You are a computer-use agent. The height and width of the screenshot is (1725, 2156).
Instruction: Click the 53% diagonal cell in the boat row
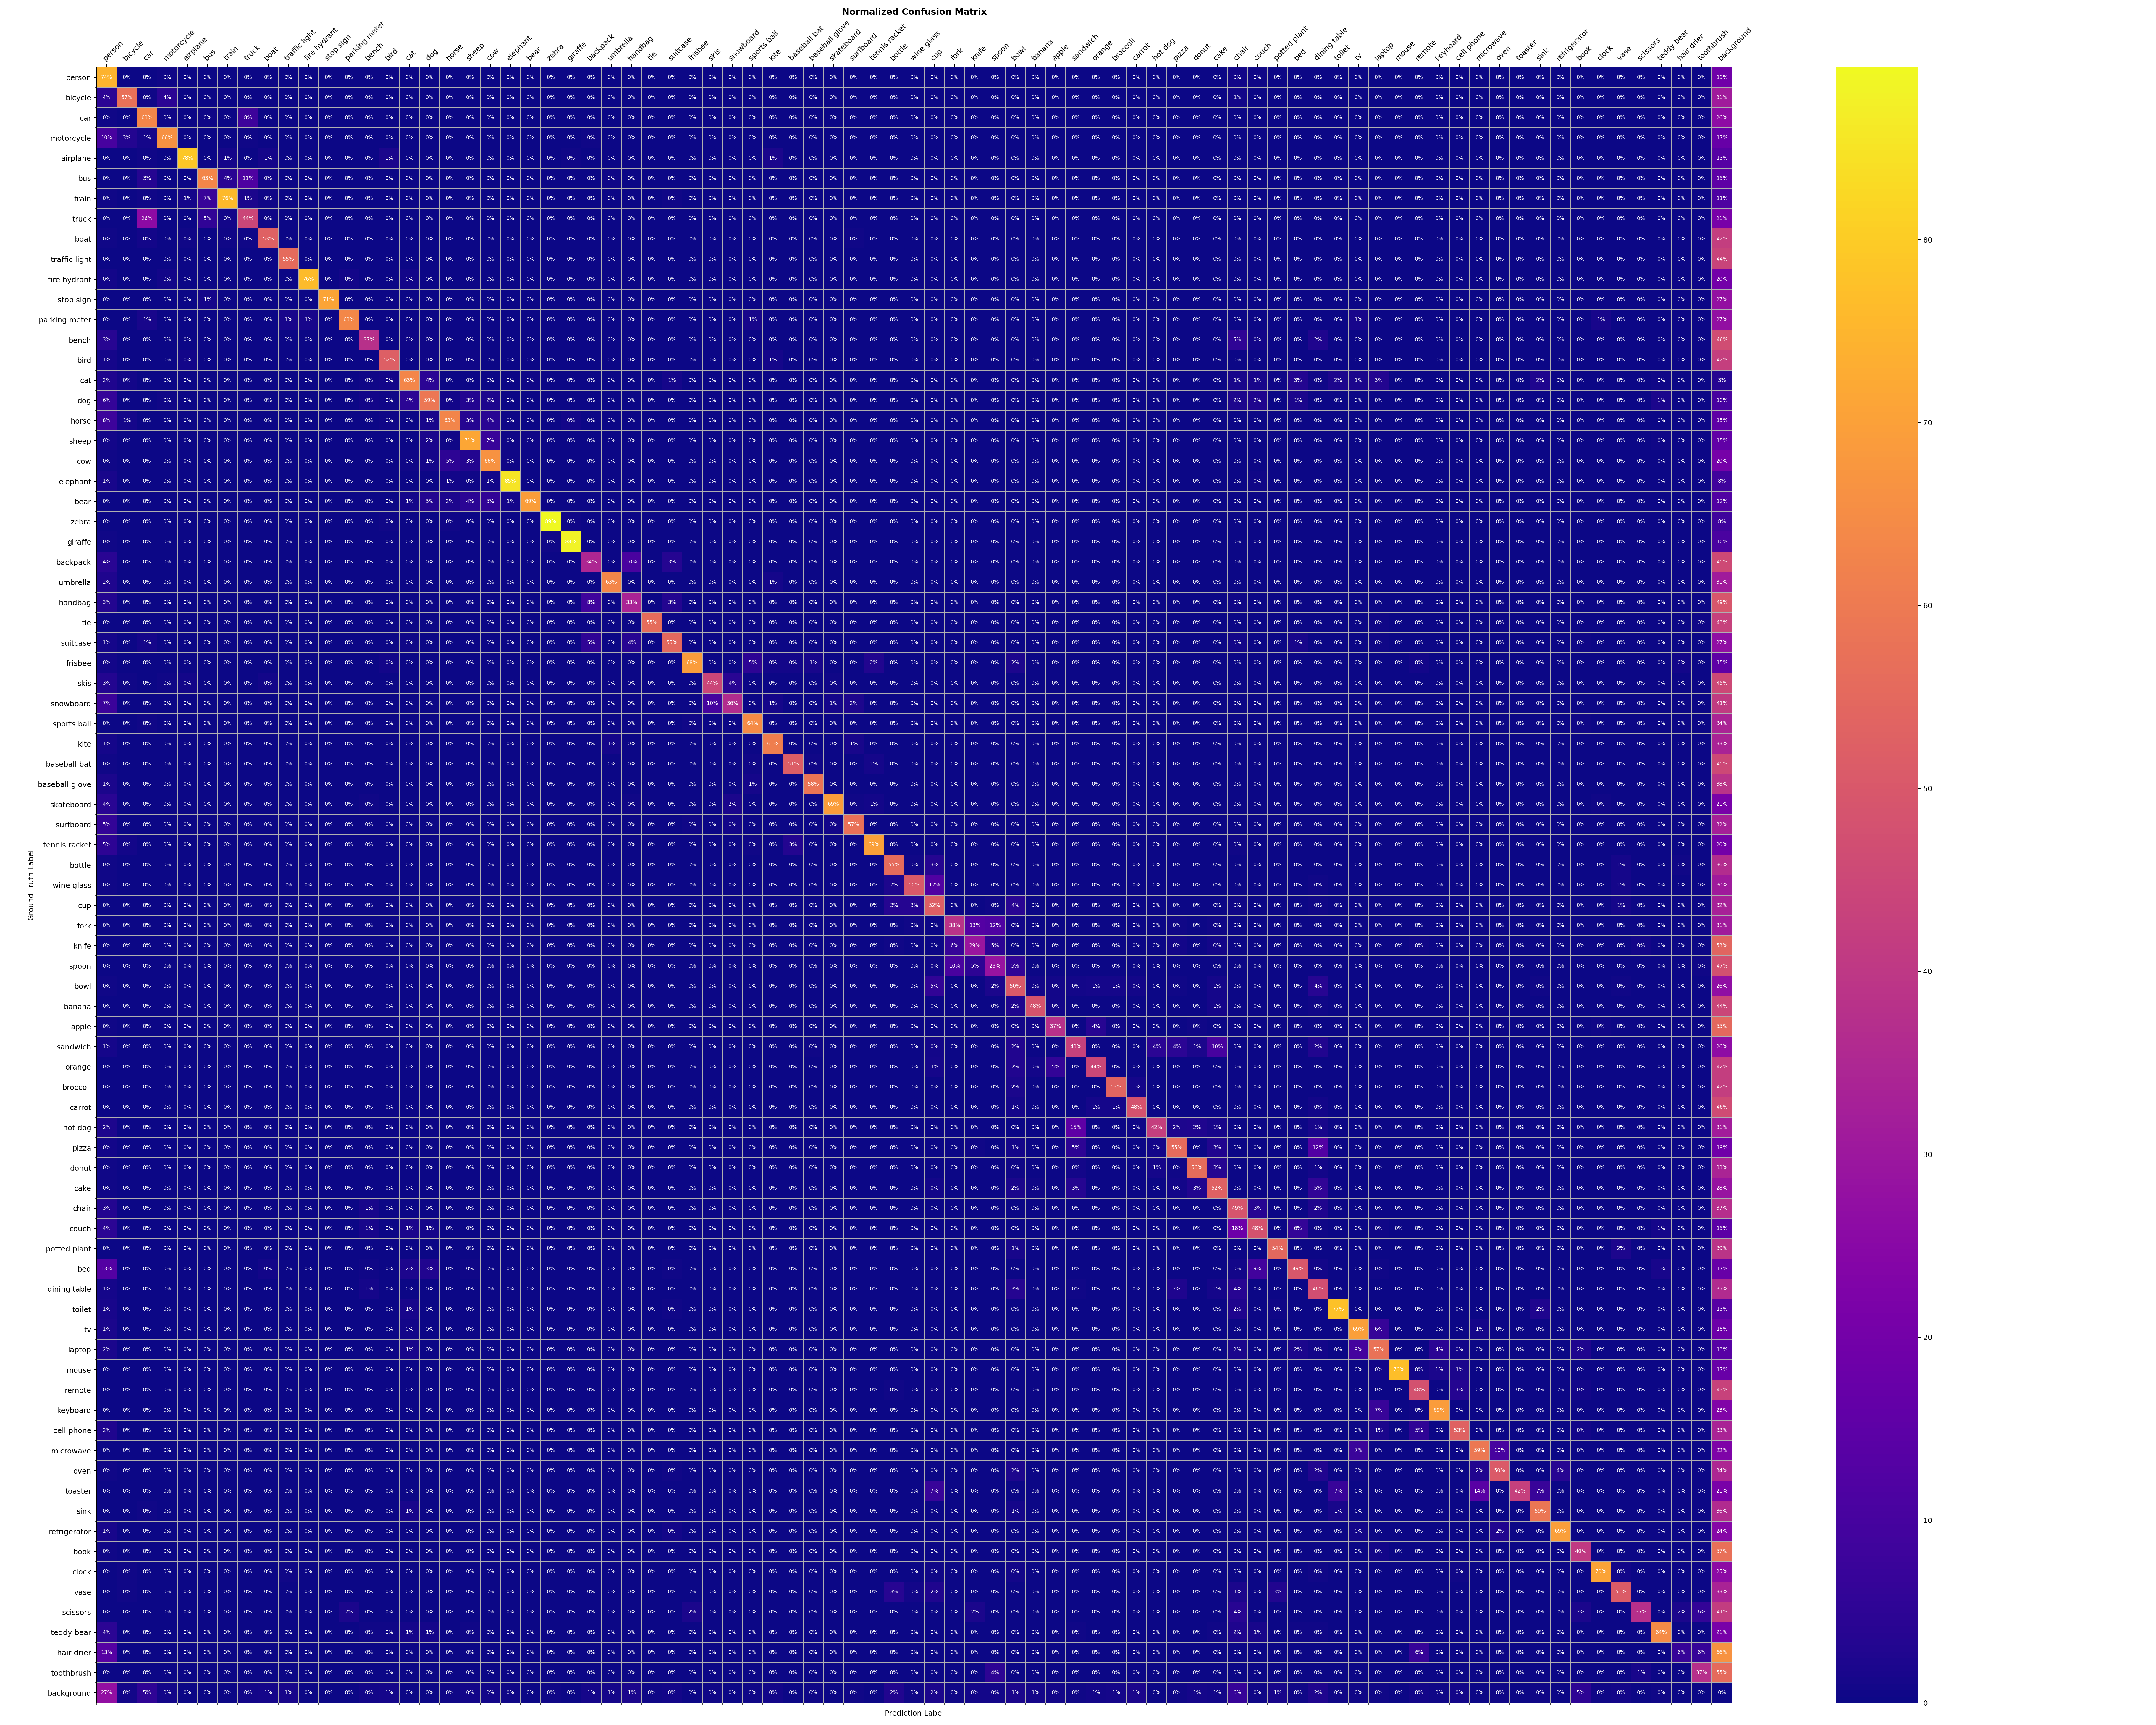[268, 239]
